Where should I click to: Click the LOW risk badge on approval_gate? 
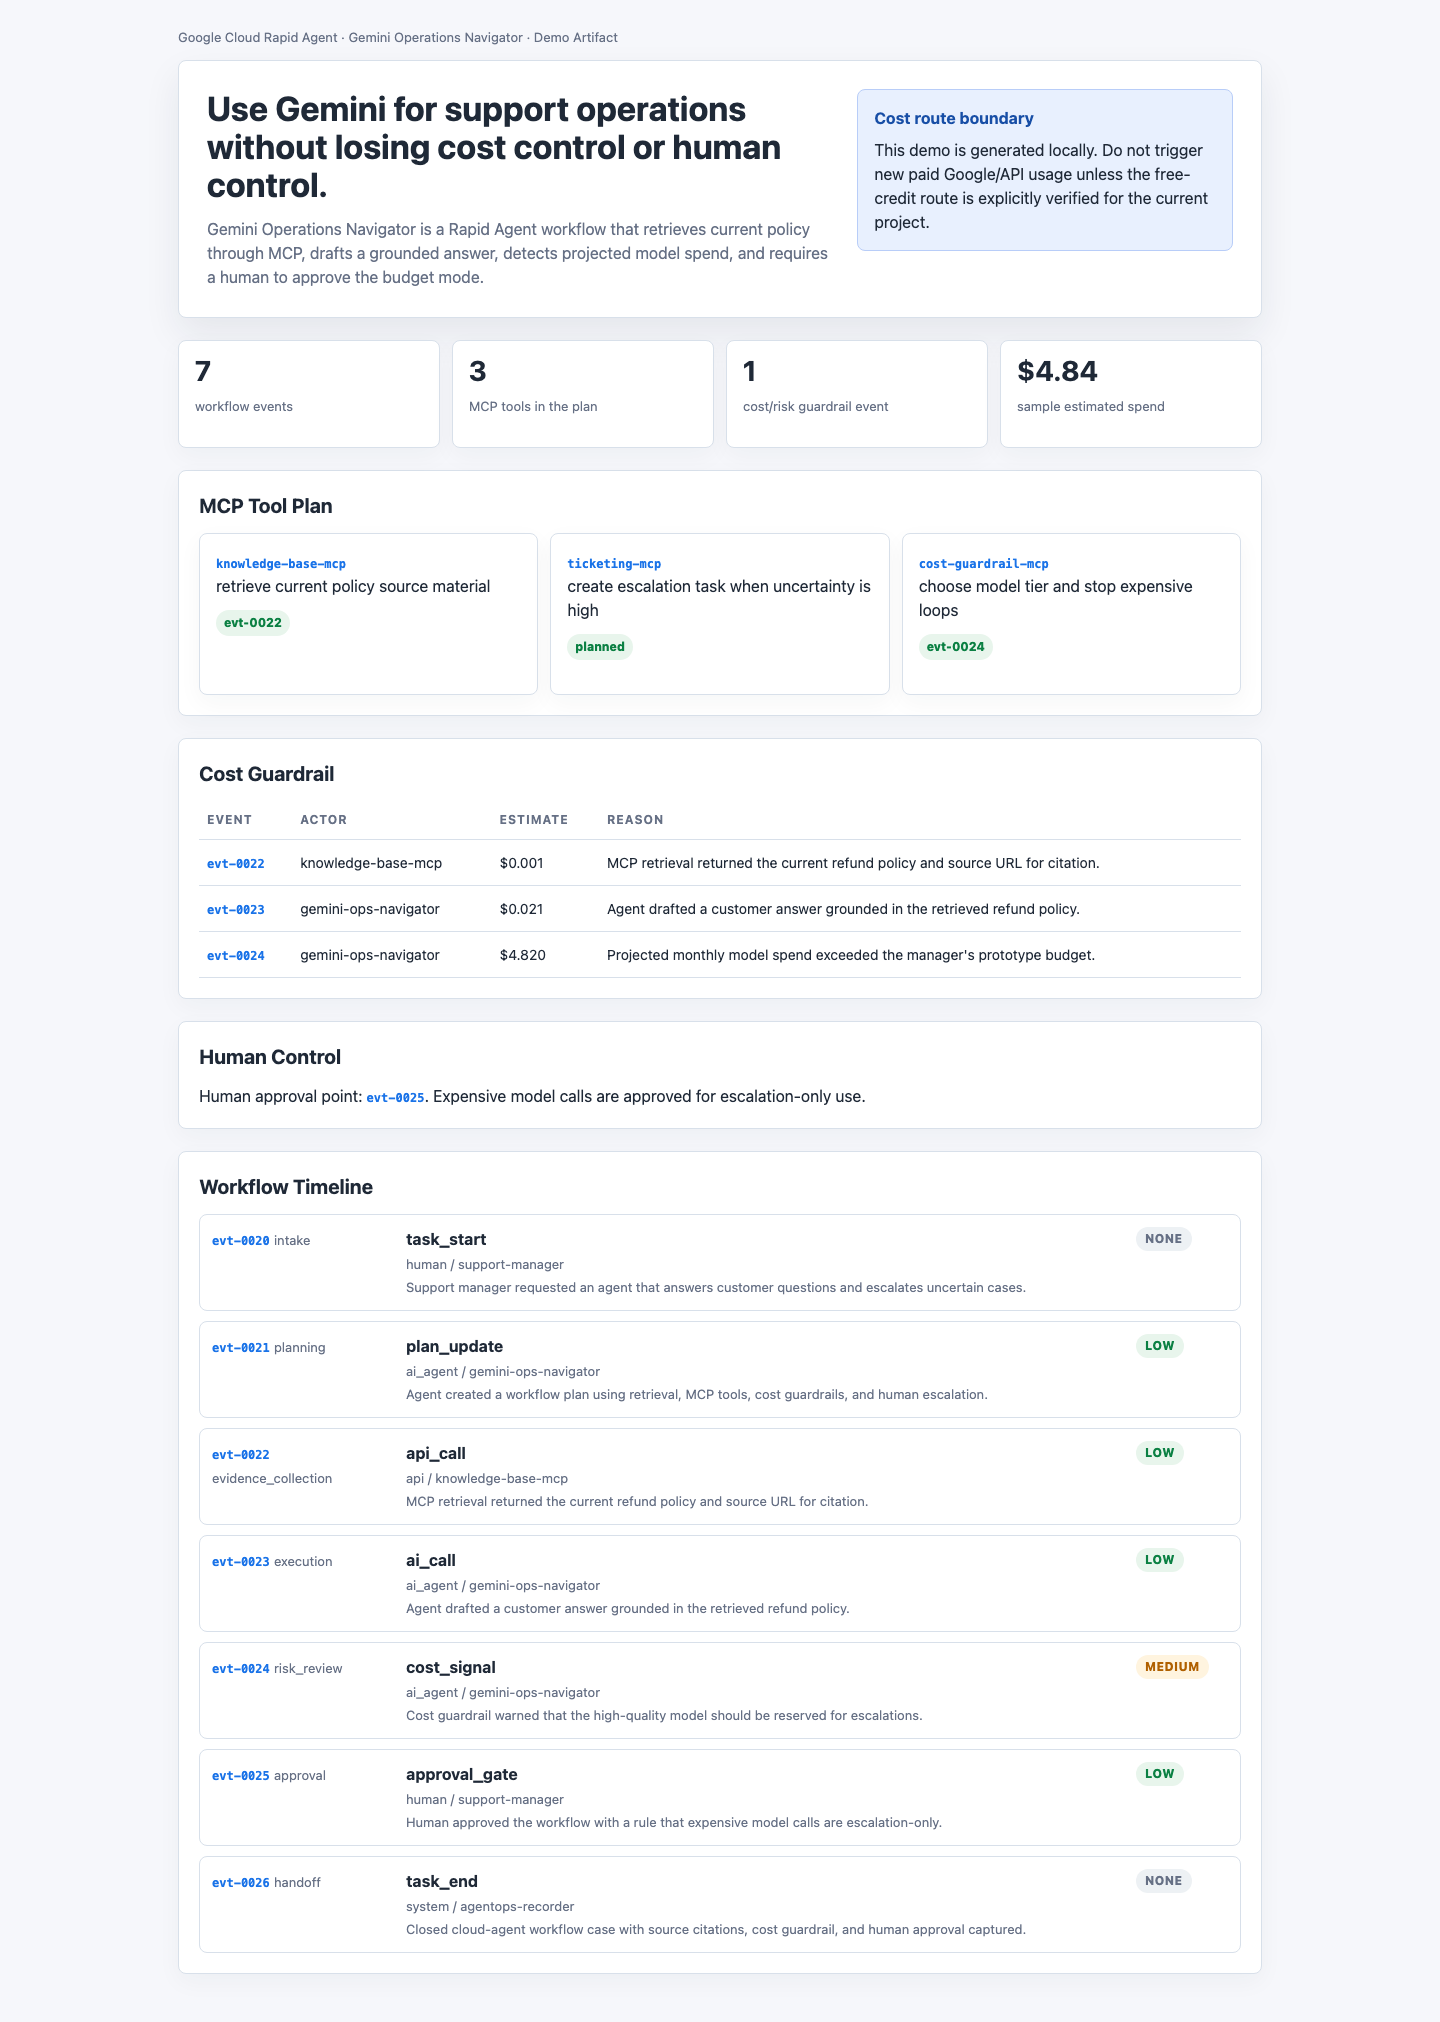click(x=1160, y=1774)
